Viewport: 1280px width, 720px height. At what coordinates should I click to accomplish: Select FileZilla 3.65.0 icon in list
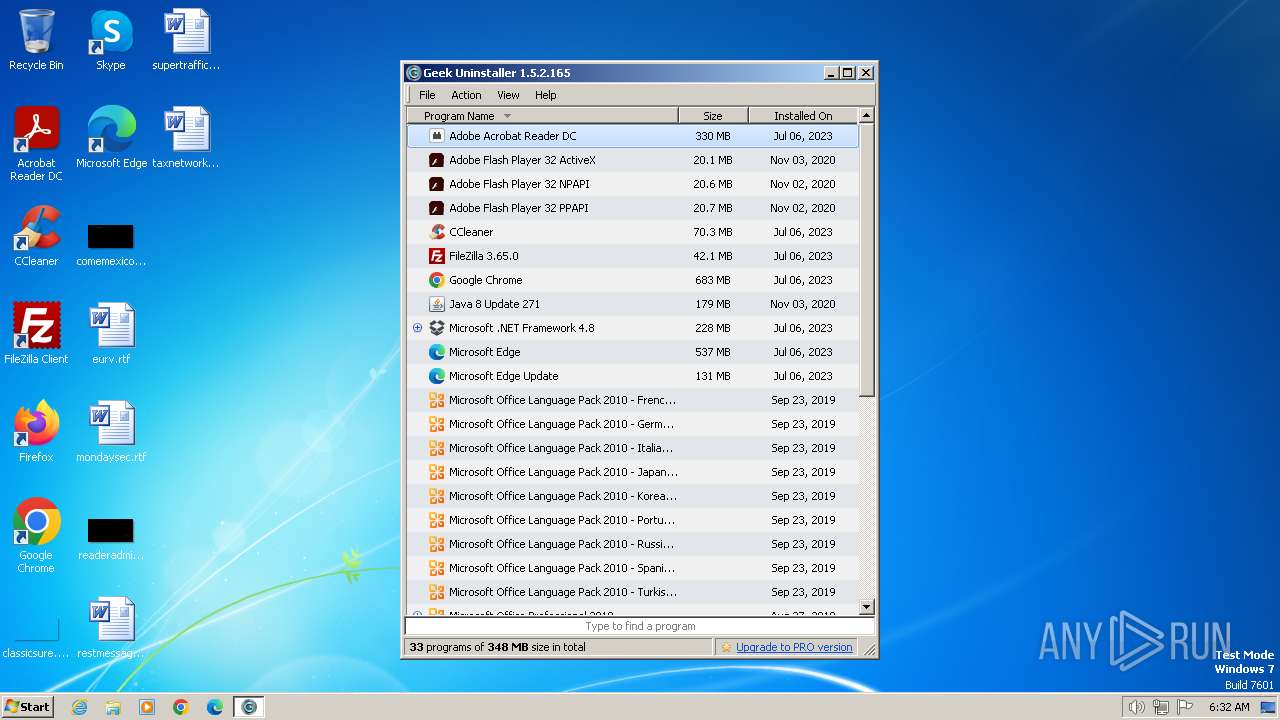point(436,256)
